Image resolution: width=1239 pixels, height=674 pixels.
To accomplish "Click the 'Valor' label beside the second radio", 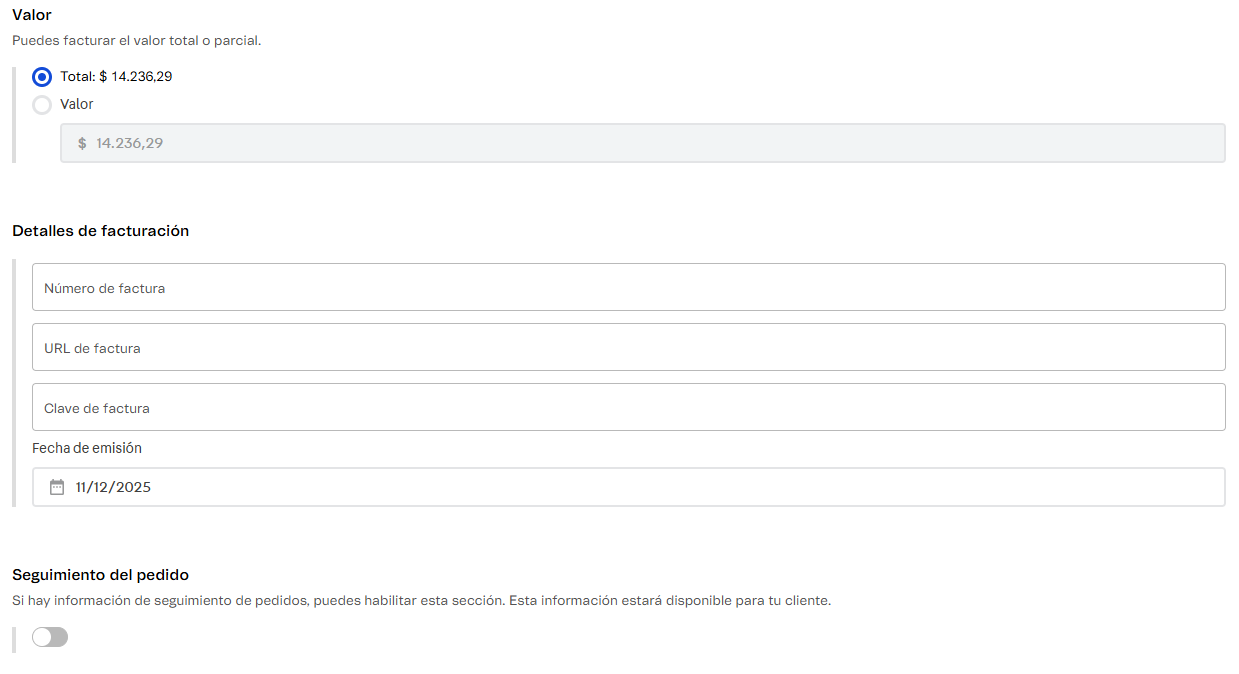I will click(77, 104).
